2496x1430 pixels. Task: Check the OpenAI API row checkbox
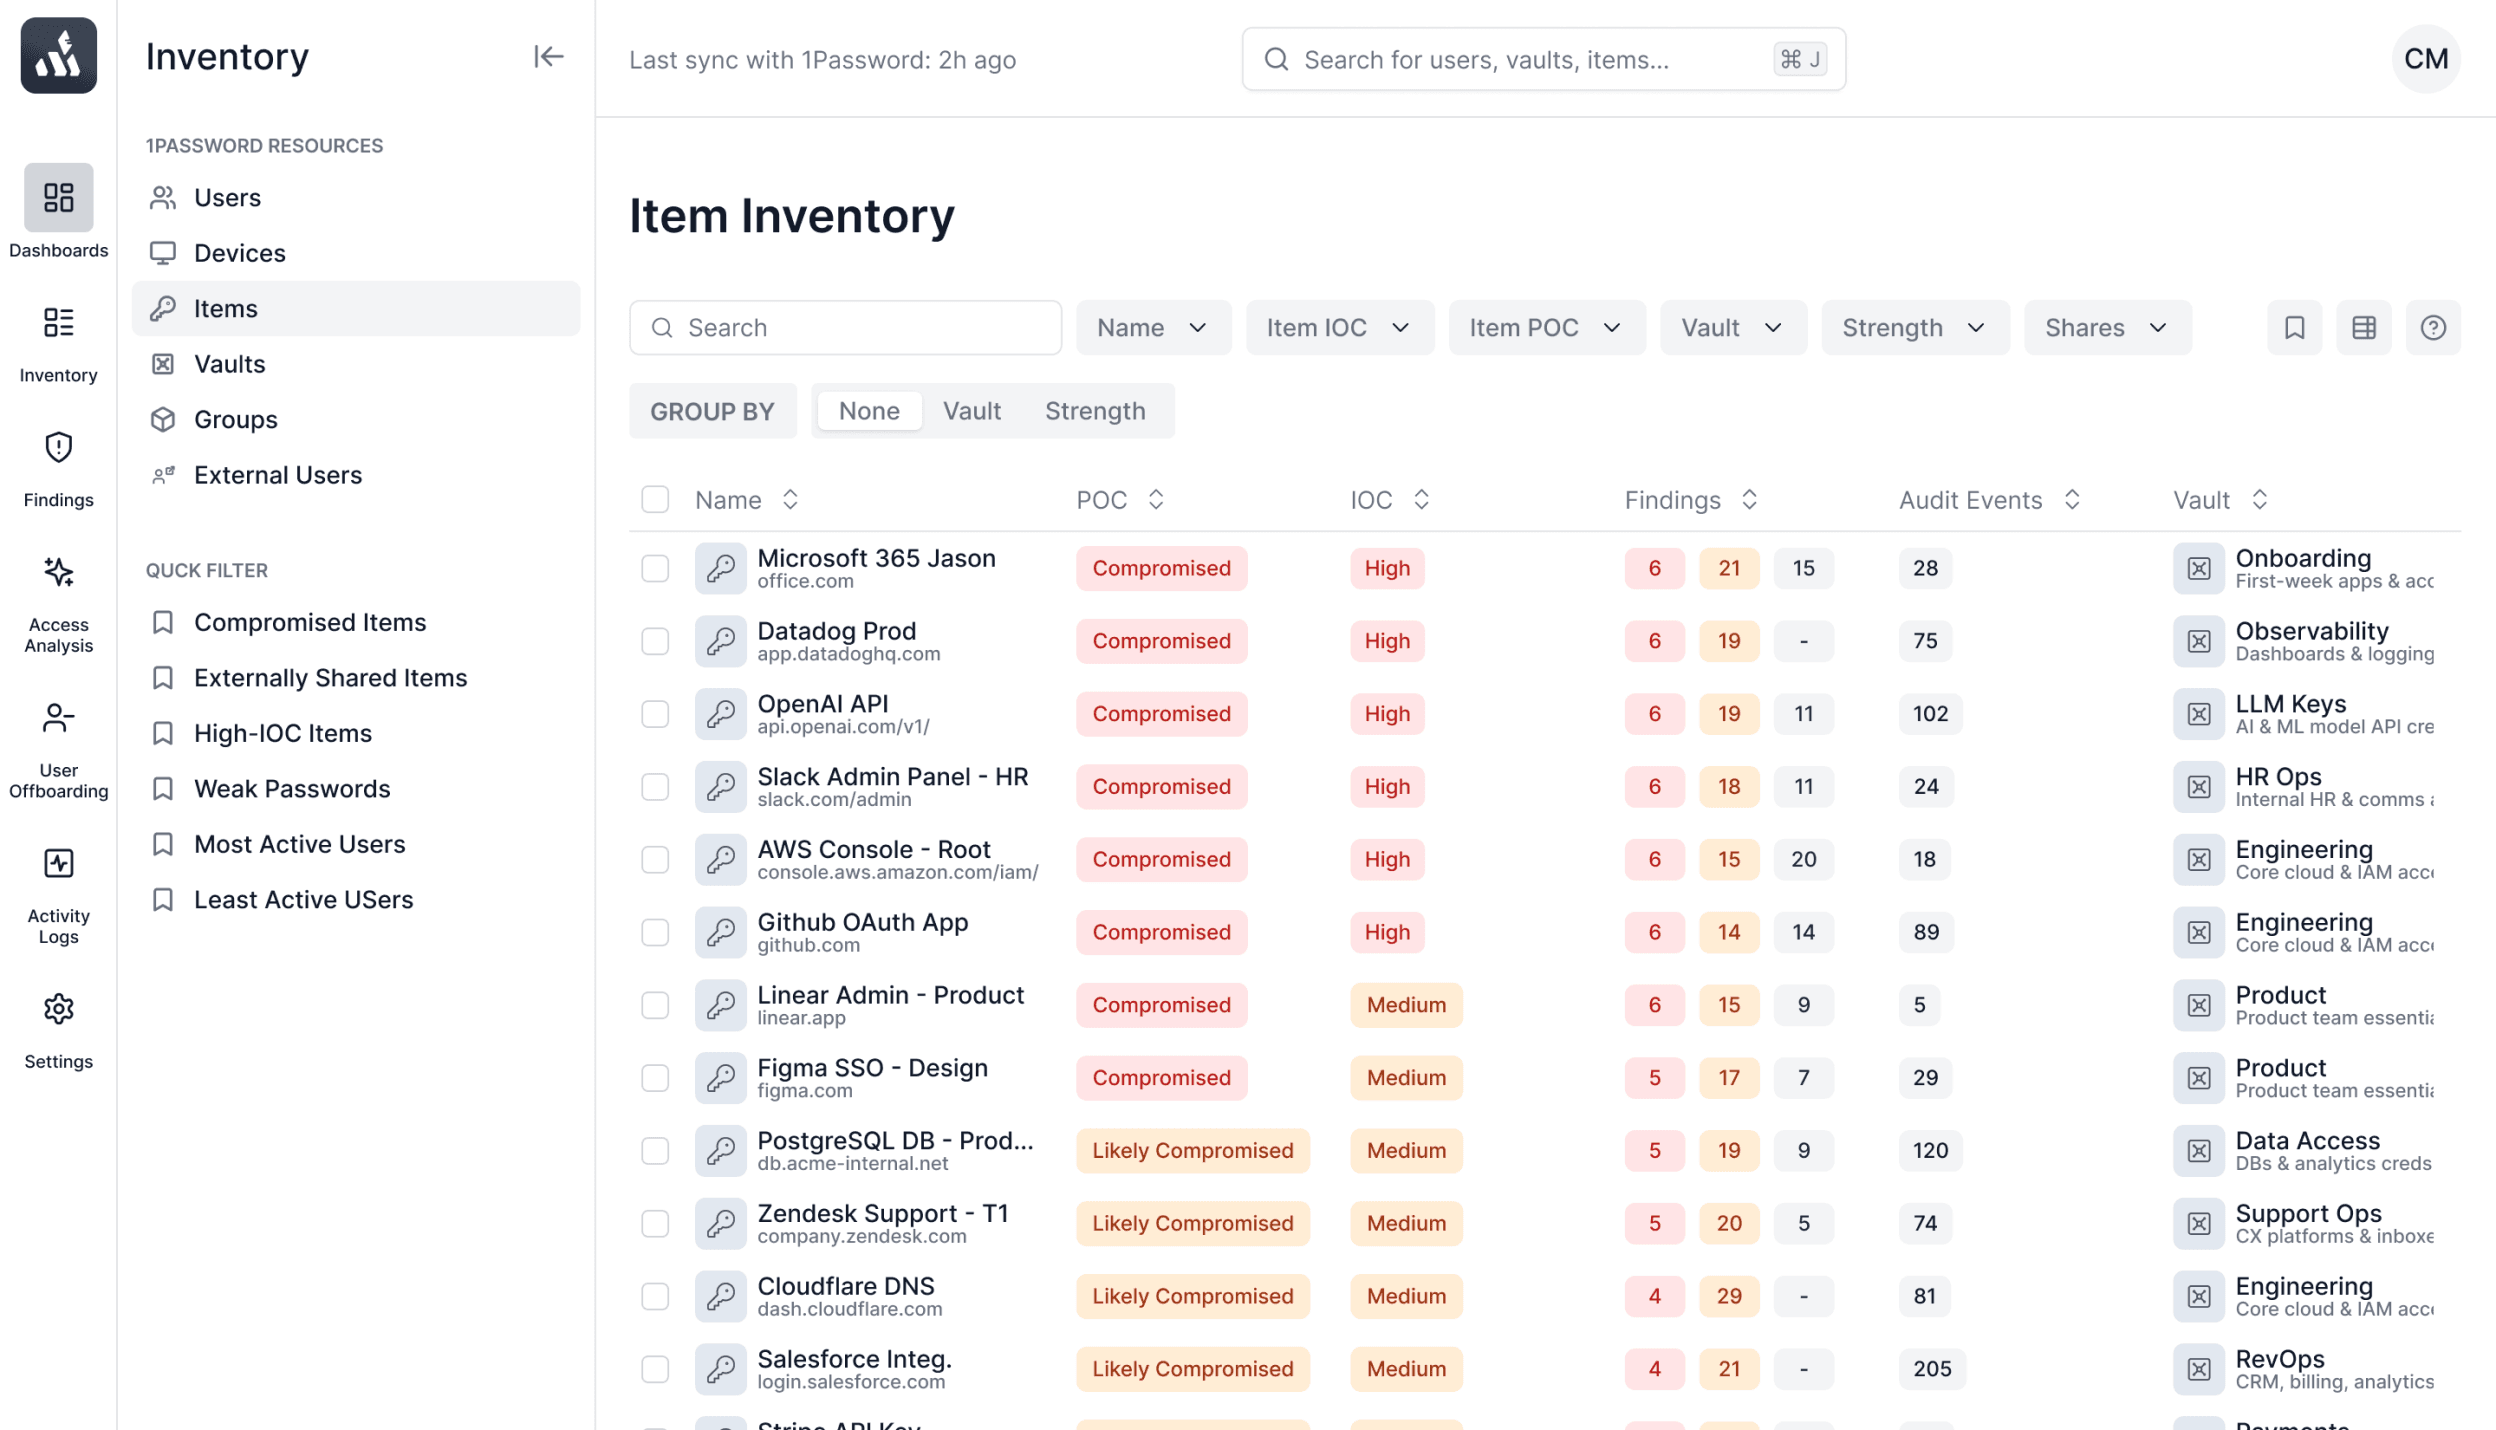pyautogui.click(x=655, y=714)
